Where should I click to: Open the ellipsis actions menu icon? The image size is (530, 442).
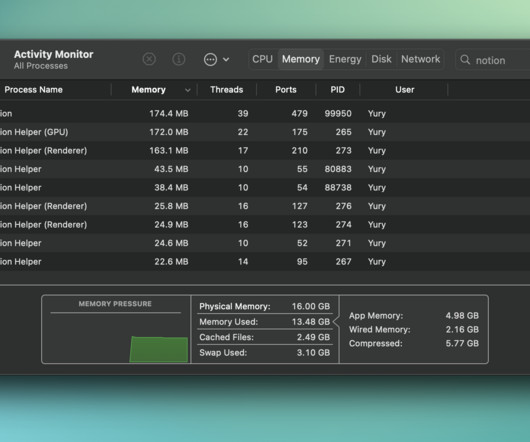point(210,59)
